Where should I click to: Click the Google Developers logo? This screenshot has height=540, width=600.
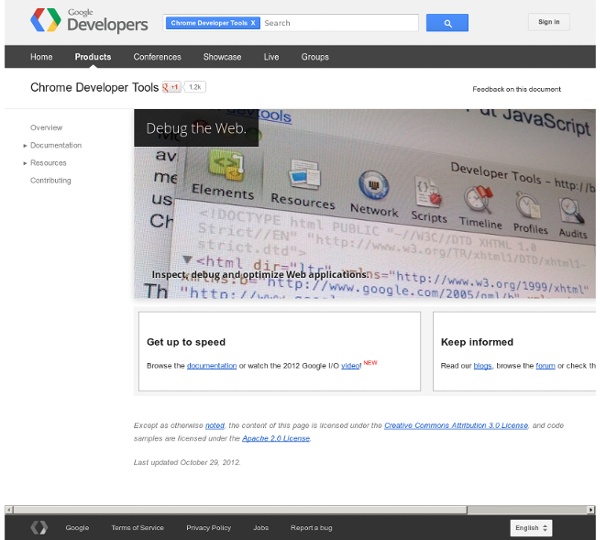[x=89, y=21]
